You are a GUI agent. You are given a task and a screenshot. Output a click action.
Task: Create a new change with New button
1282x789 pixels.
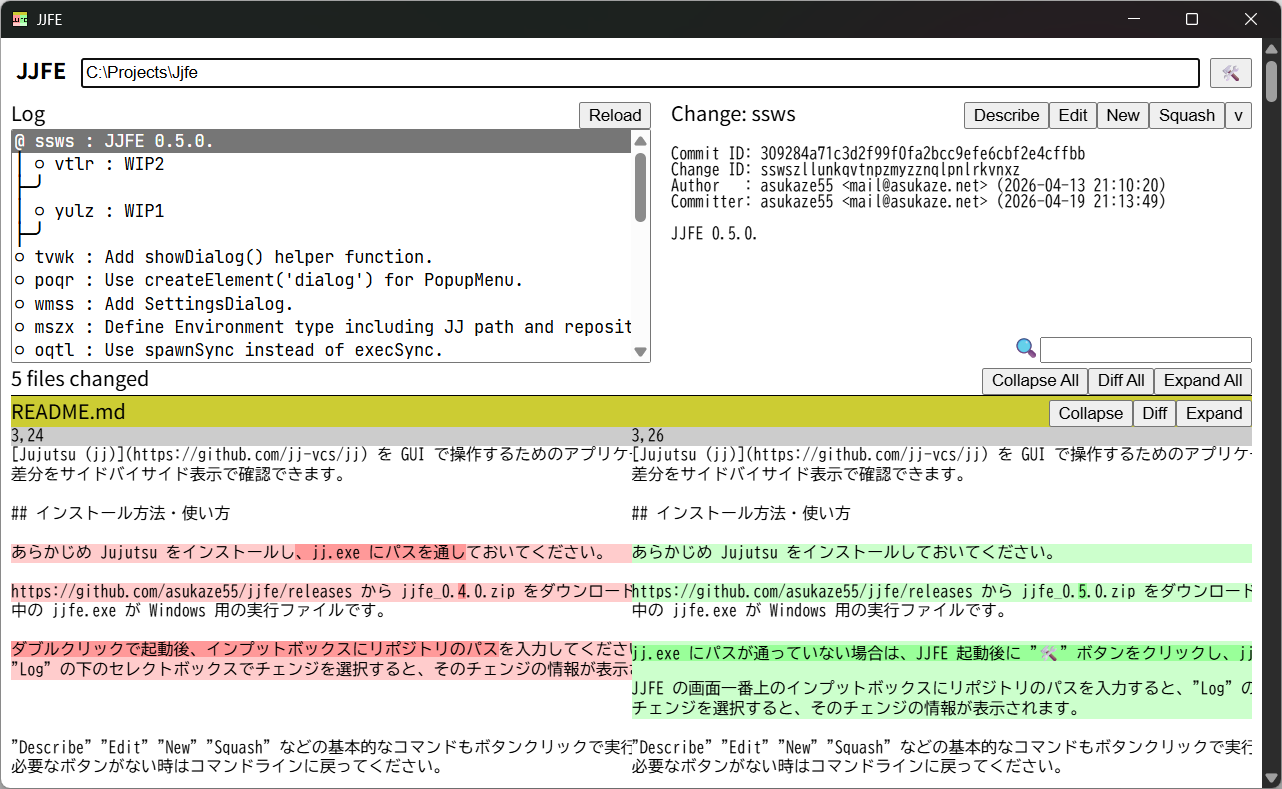pyautogui.click(x=1123, y=115)
